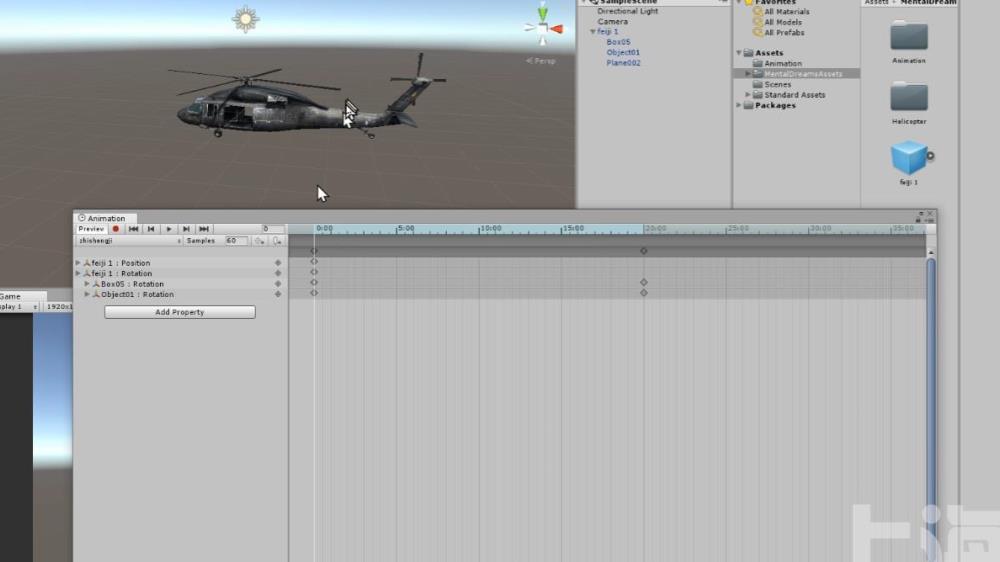Play the zhishengji animation clip
1000x562 pixels.
[168, 229]
